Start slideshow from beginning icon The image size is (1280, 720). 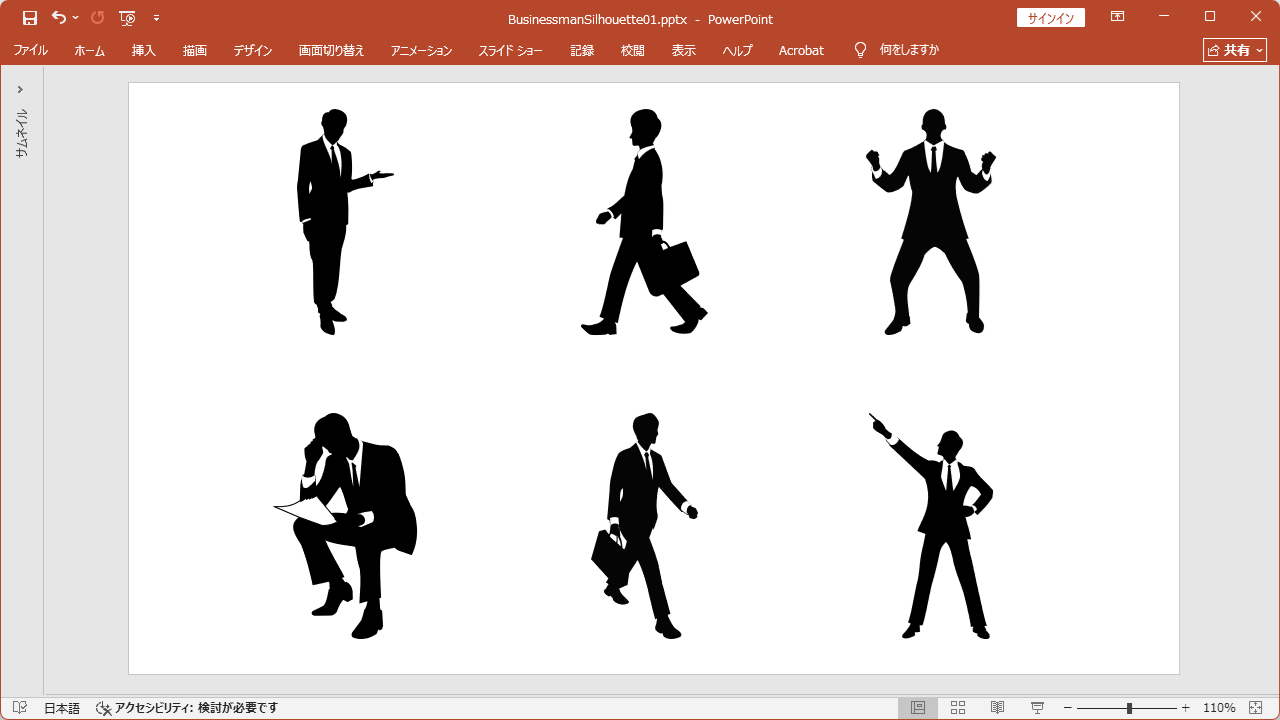[x=127, y=18]
